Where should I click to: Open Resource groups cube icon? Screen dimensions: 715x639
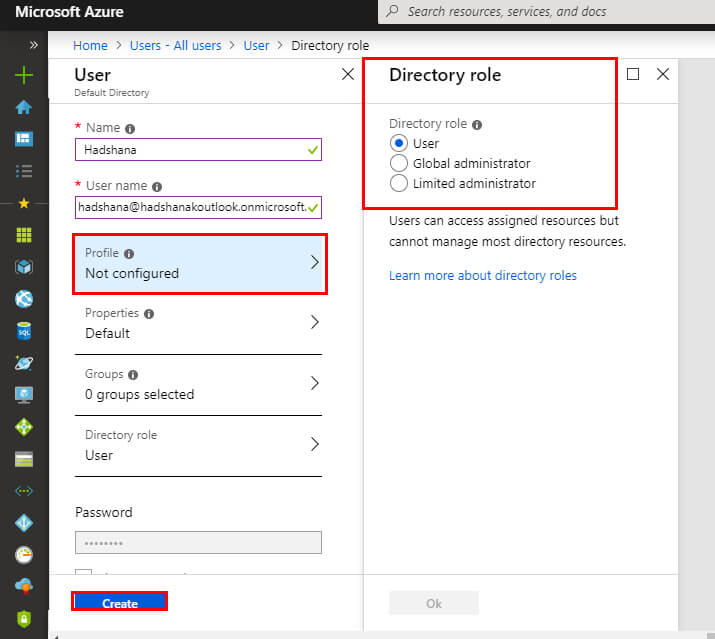click(24, 267)
